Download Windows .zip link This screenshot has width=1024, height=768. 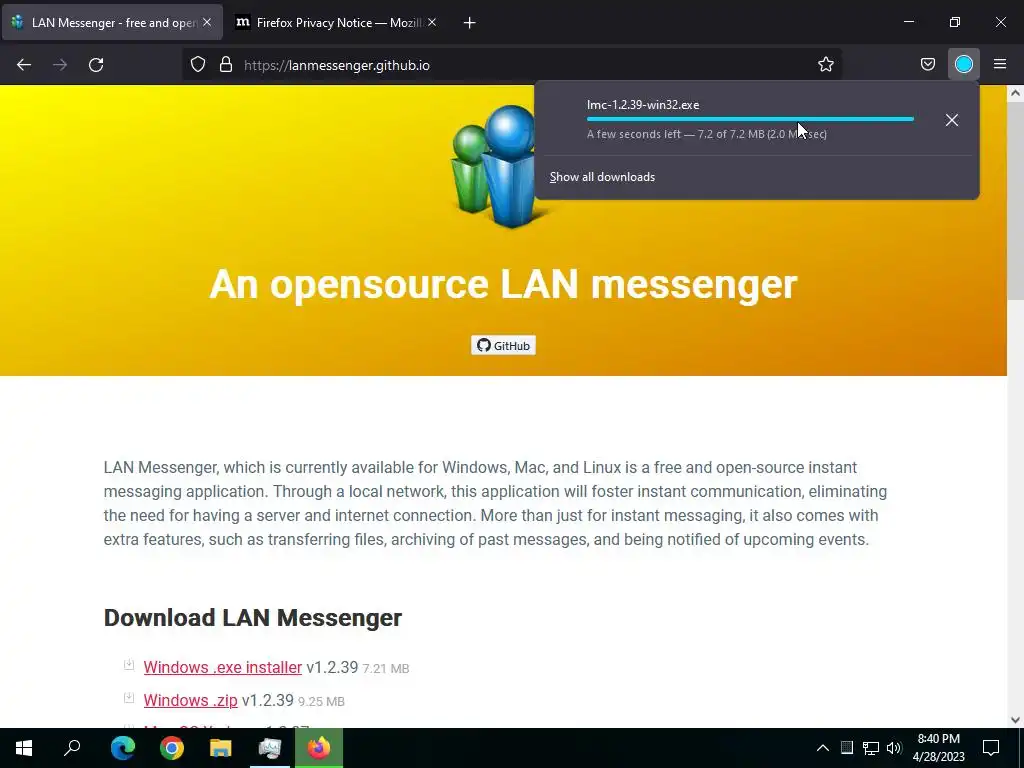click(x=191, y=700)
